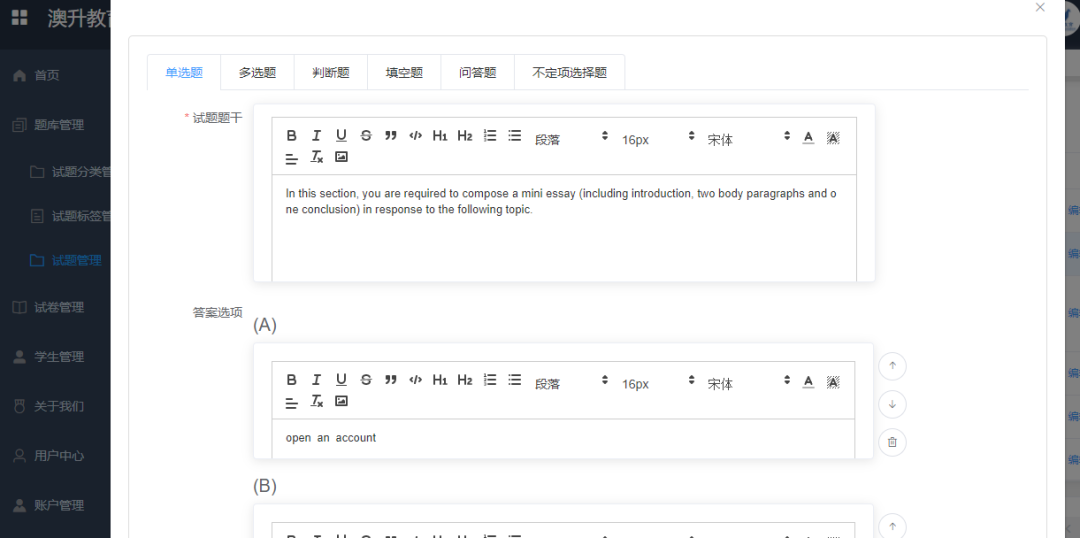This screenshot has width=1080, height=538.
Task: Insert image in question stem editor
Action: tap(341, 157)
